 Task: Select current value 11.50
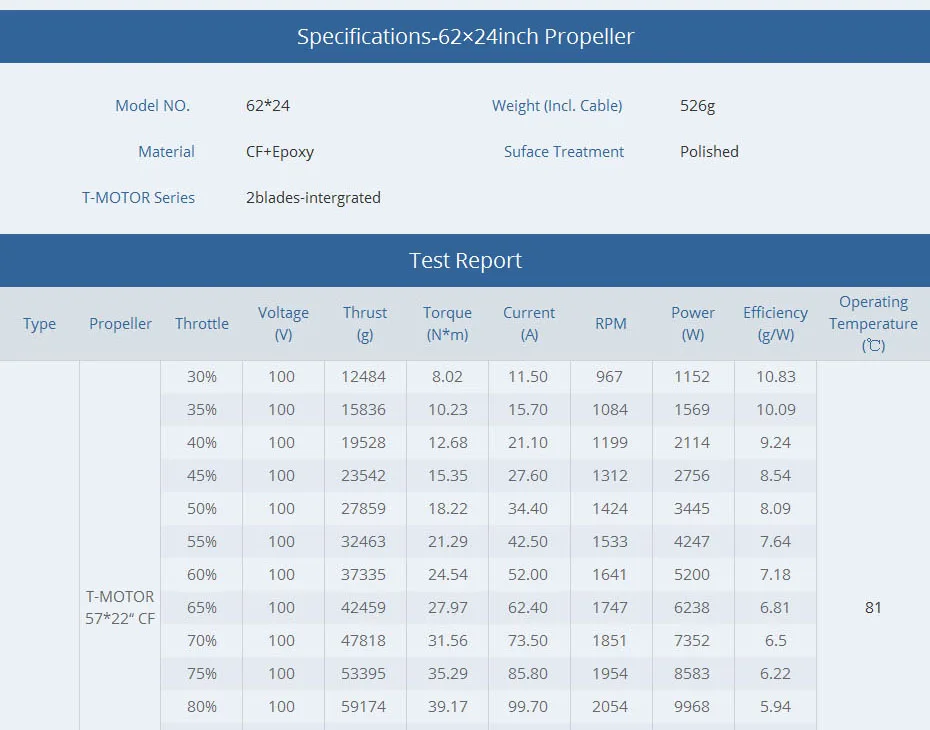(528, 377)
